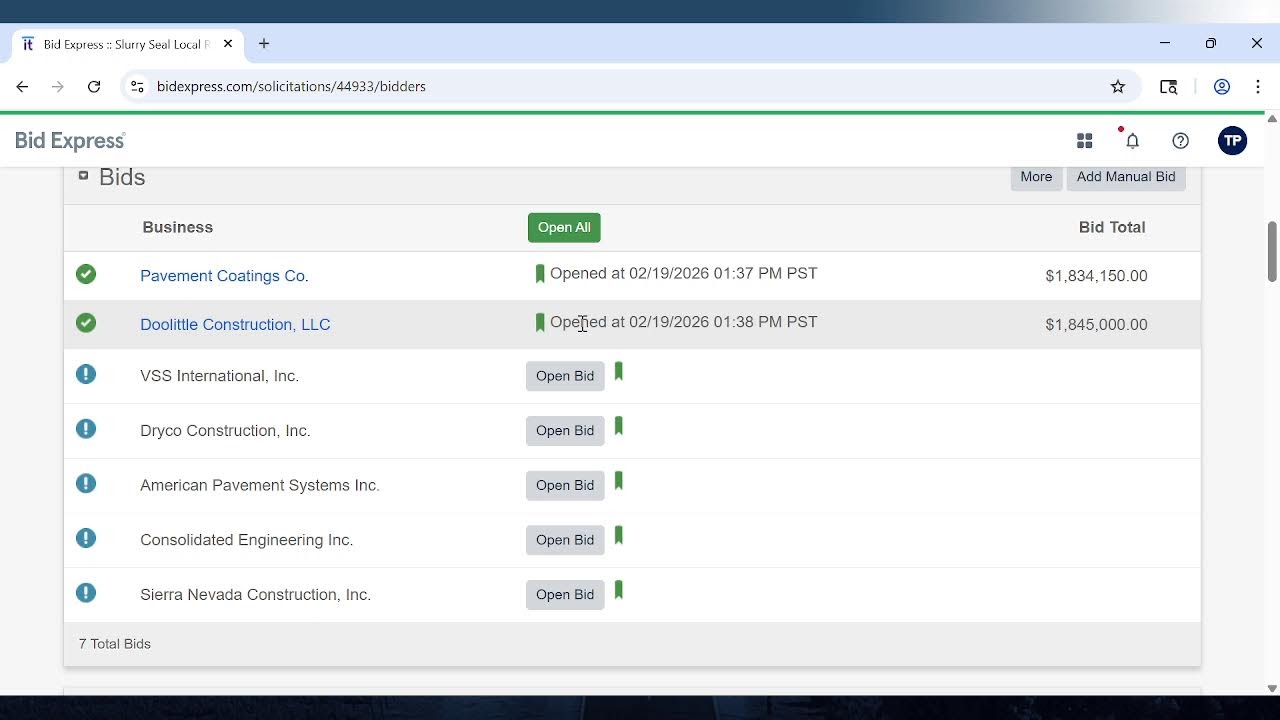The height and width of the screenshot is (720, 1280).
Task: Click the Consolidated Engineering Inc. name
Action: (247, 540)
